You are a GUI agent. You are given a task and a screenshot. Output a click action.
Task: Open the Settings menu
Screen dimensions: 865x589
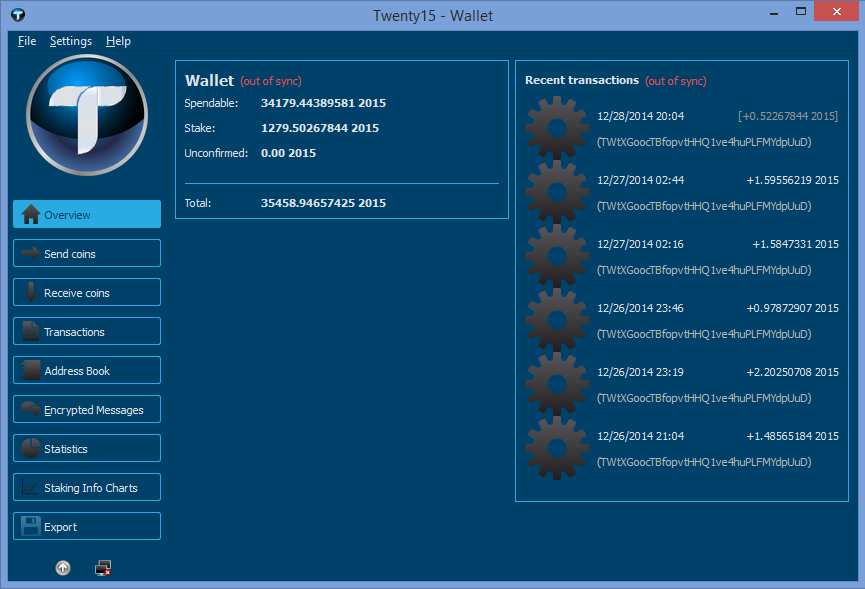point(71,41)
